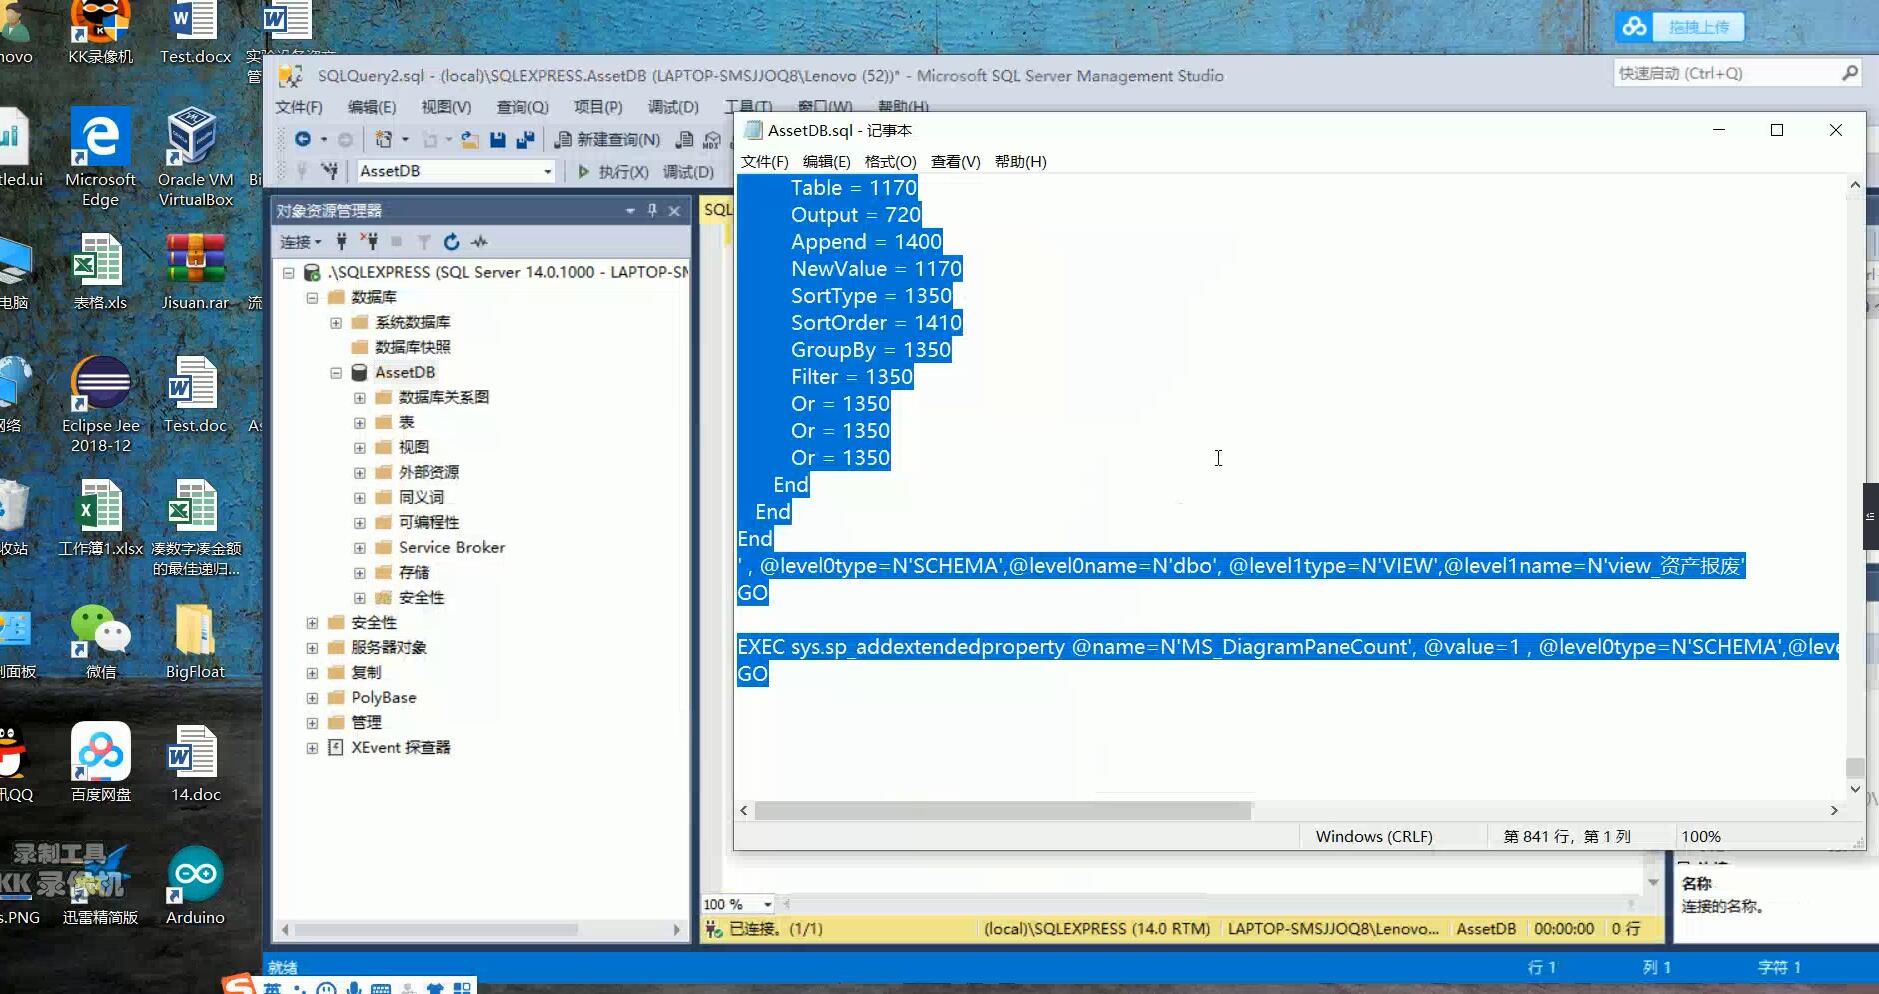Expand the 可编程性 folder
This screenshot has width=1879, height=994.
pyautogui.click(x=360, y=522)
